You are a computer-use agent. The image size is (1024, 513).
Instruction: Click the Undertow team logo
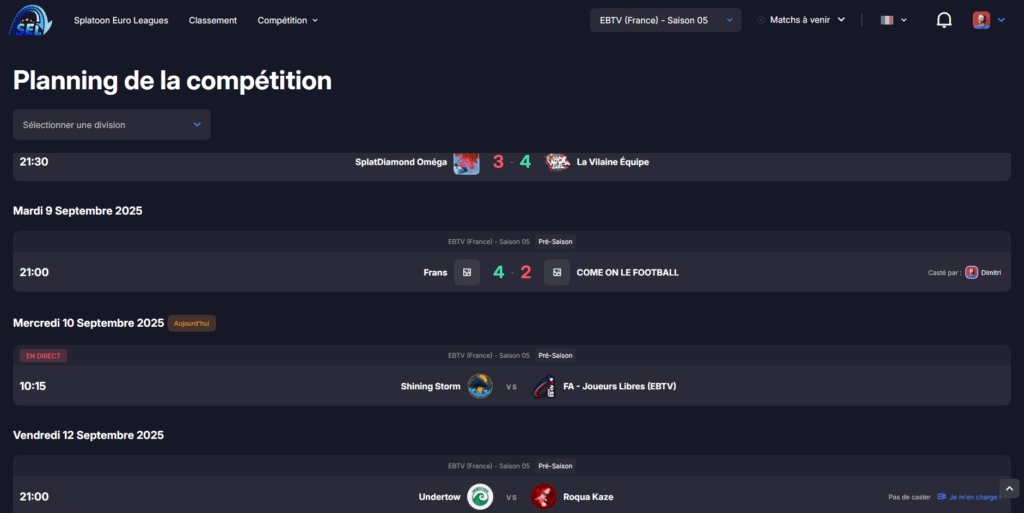[x=480, y=497]
